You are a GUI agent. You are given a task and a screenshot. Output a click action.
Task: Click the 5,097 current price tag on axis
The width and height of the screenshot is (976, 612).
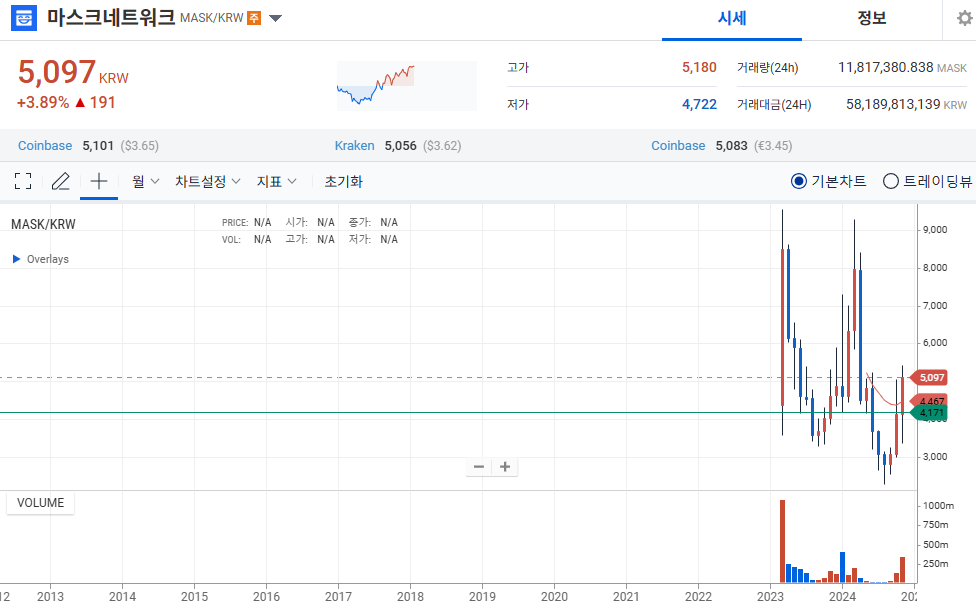click(x=930, y=377)
